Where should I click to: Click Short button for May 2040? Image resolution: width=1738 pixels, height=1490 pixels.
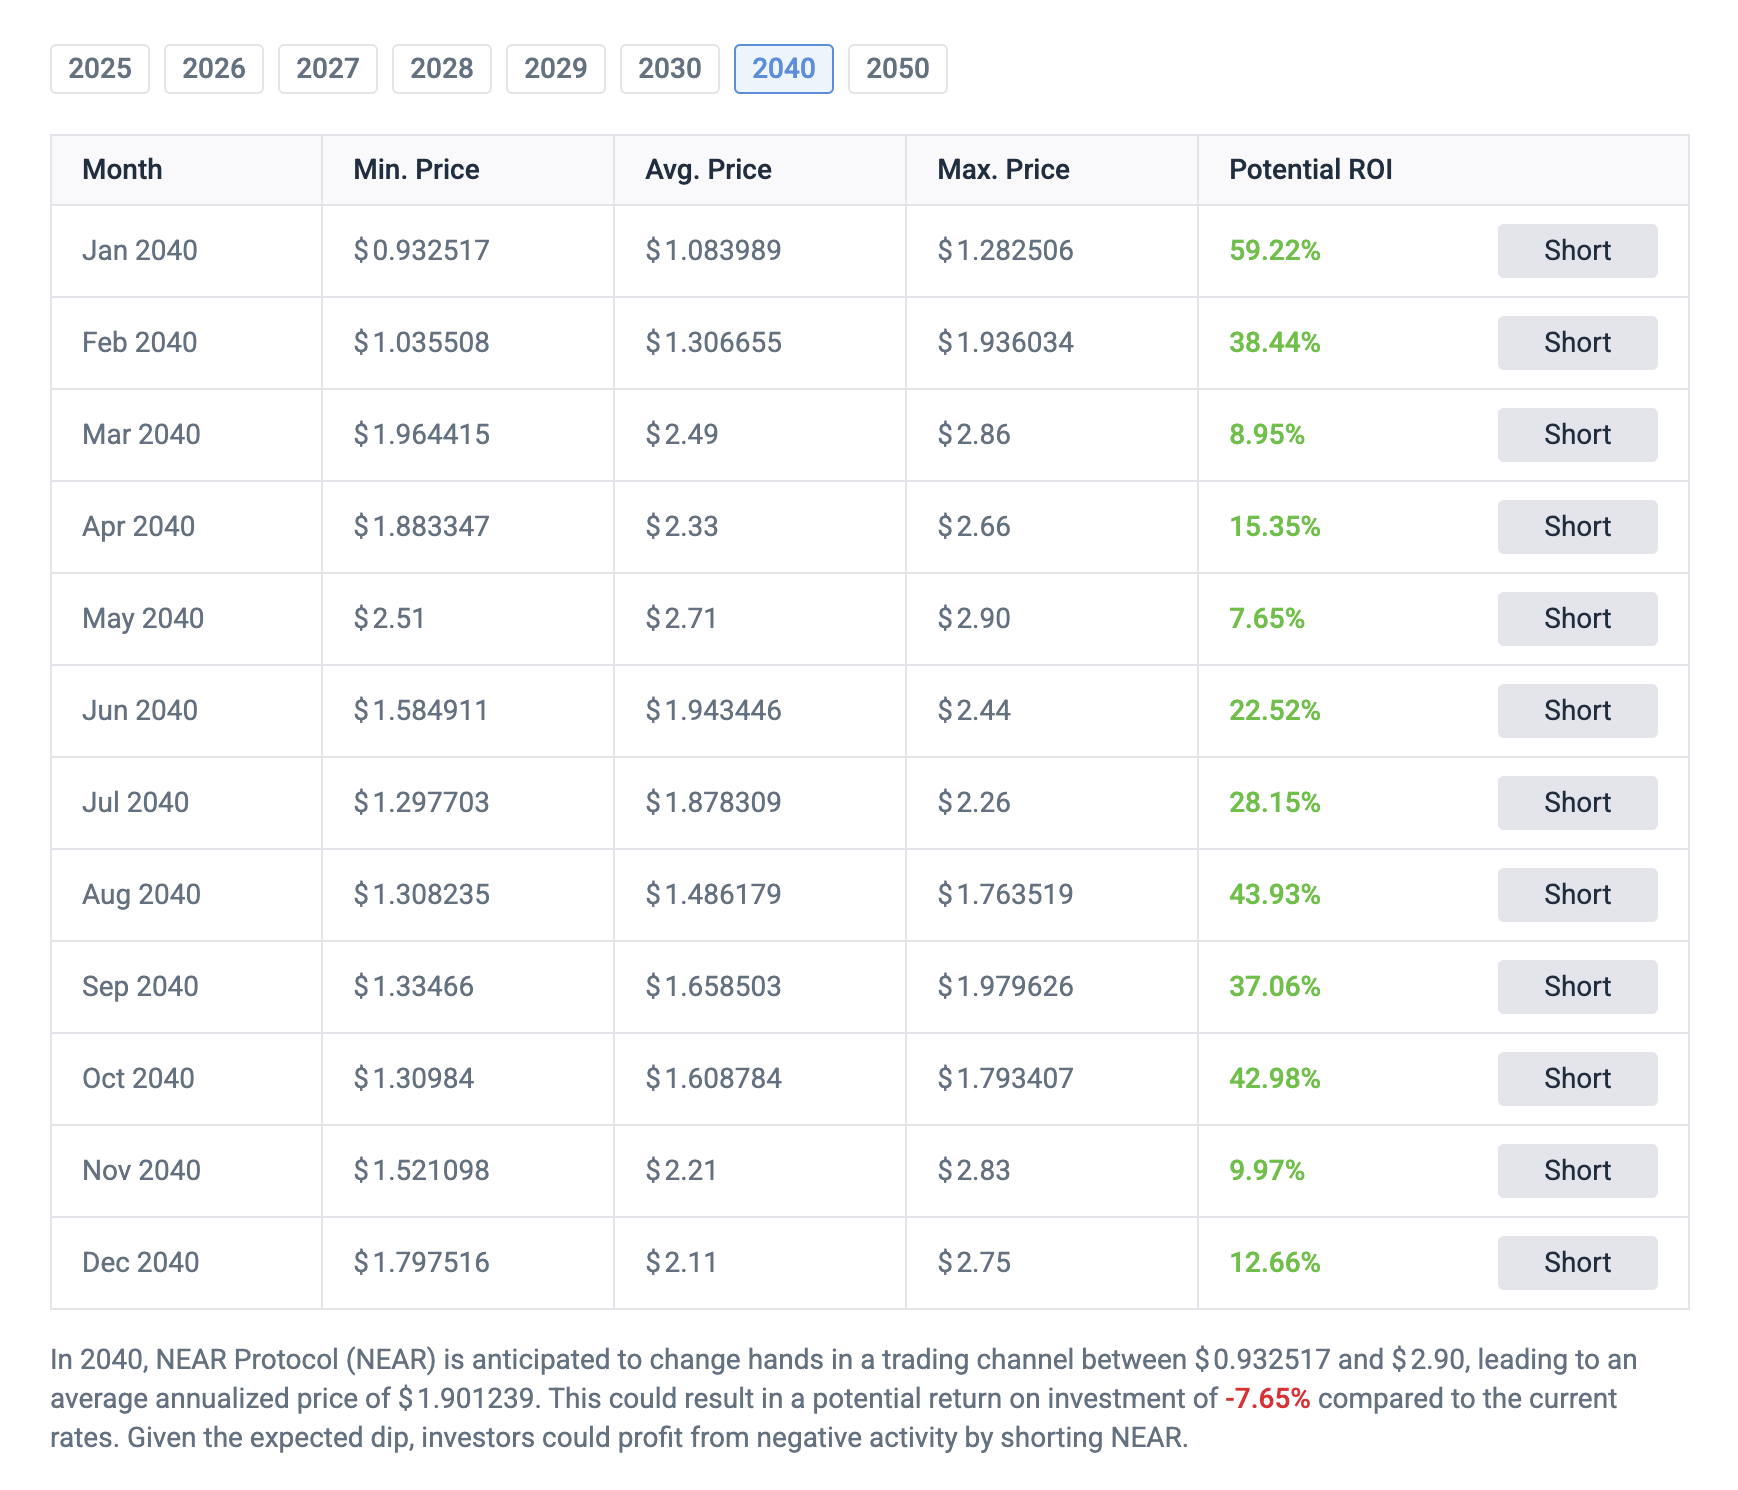point(1577,619)
